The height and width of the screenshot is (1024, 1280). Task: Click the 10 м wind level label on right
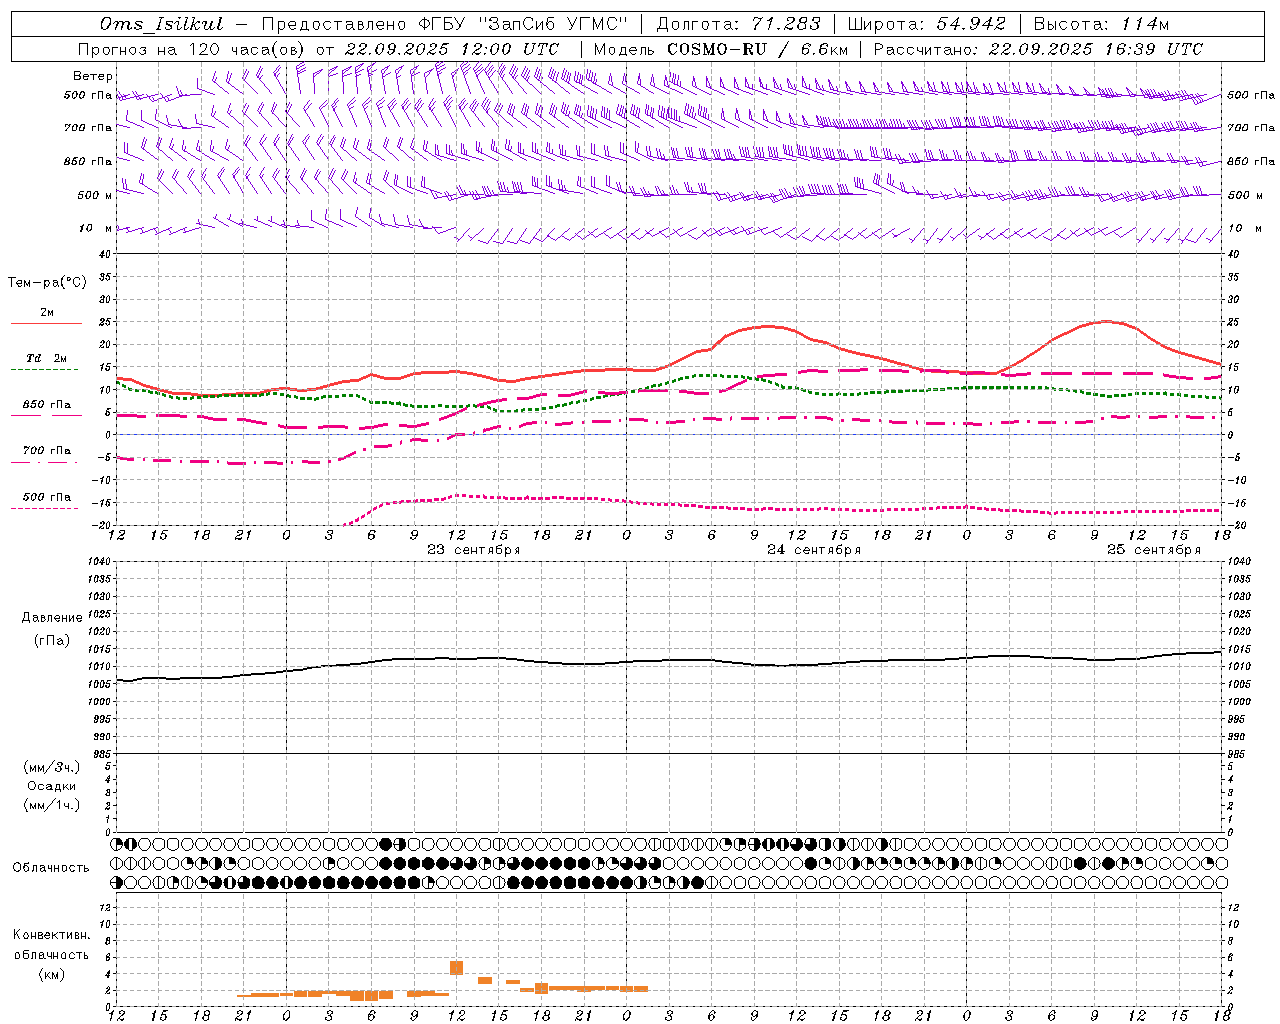1245,228
